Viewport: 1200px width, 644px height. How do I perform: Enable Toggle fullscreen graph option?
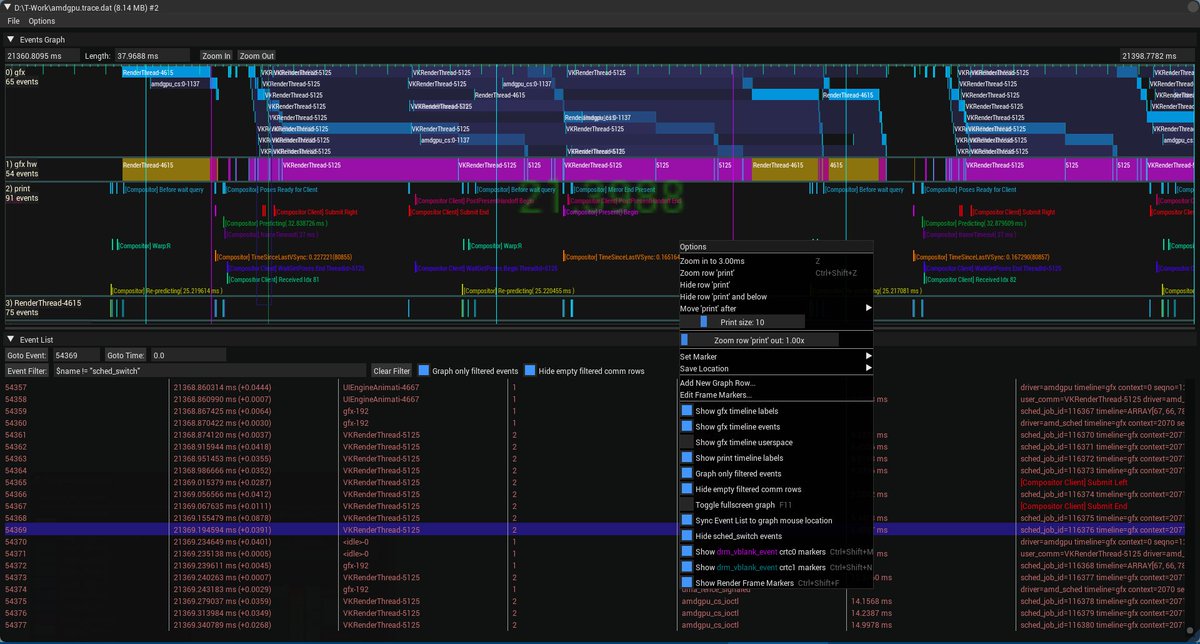[x=686, y=505]
